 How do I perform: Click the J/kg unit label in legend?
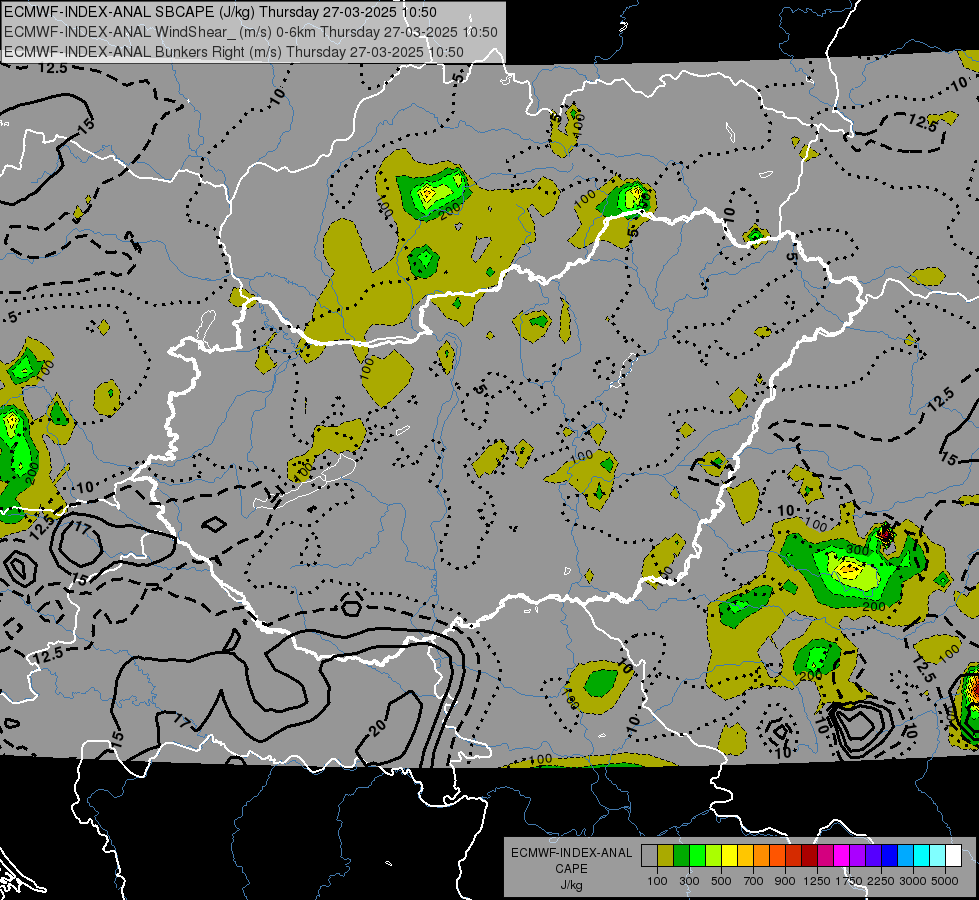[571, 885]
